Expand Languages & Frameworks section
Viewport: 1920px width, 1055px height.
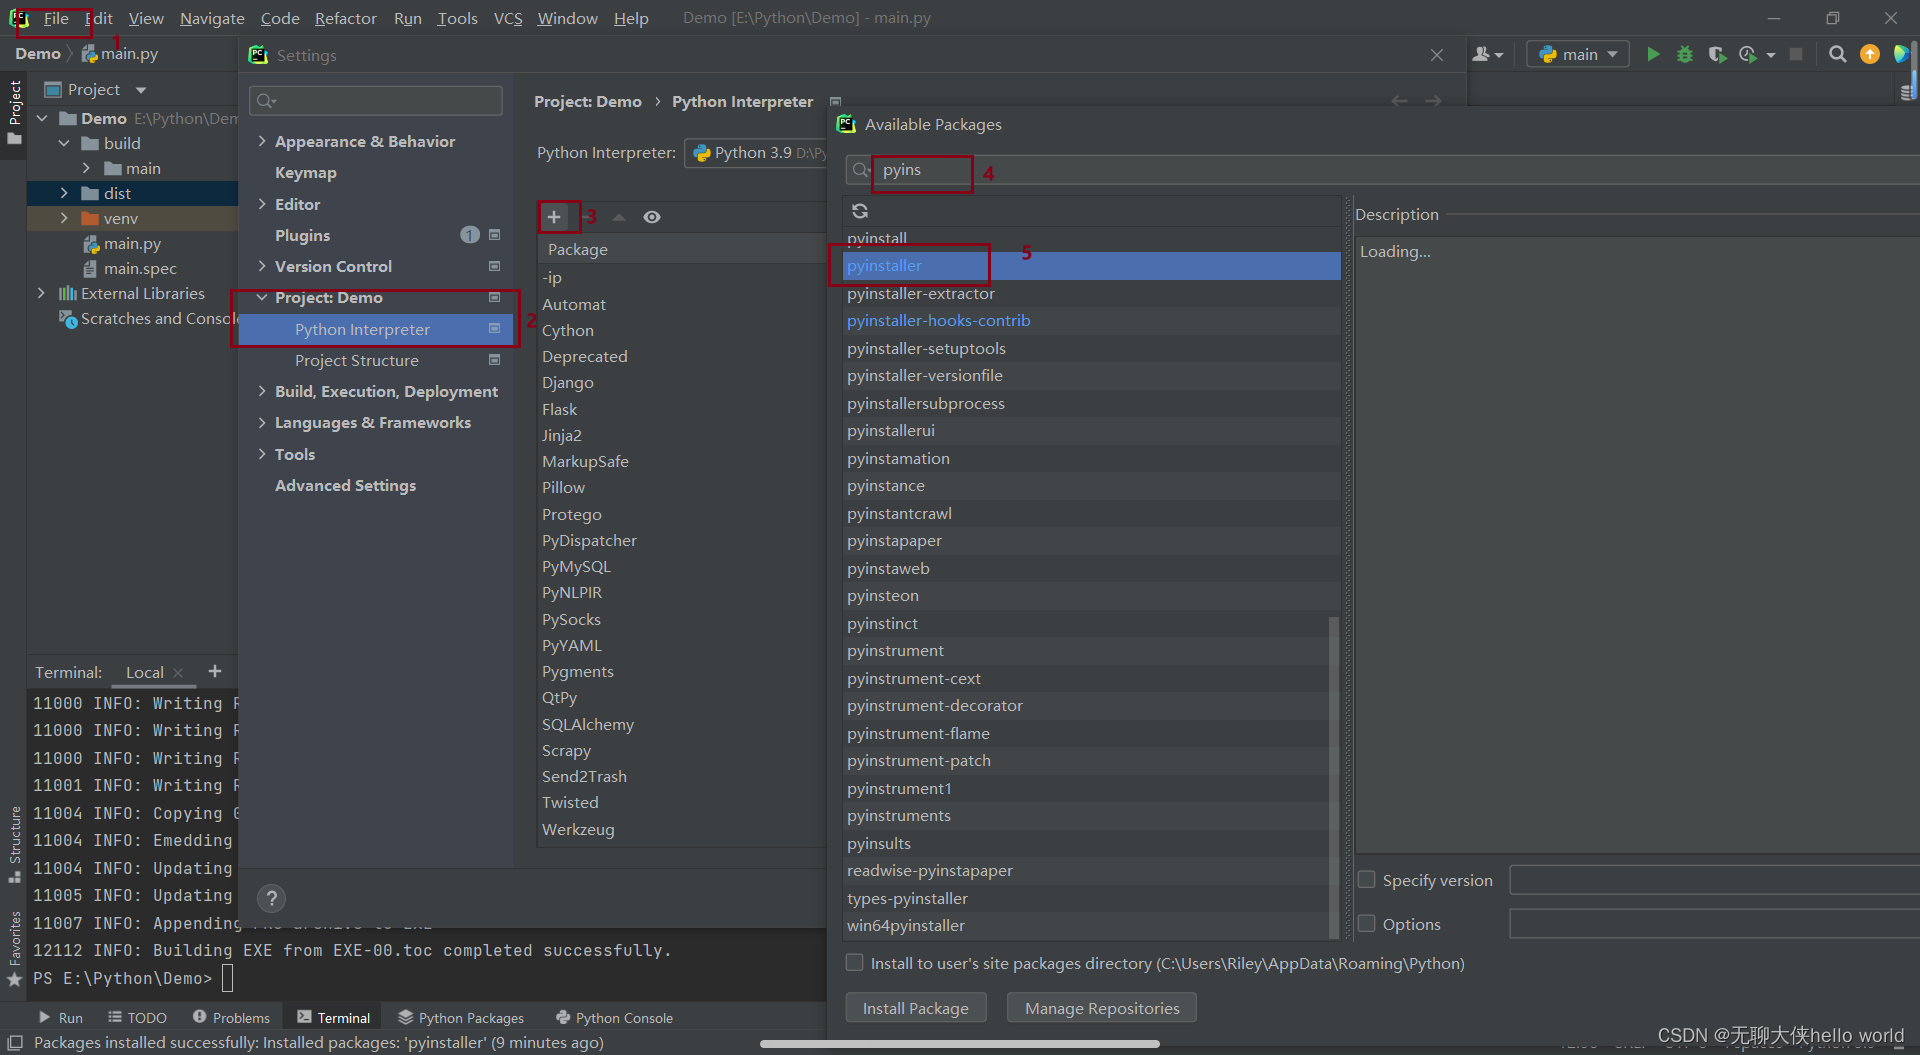[262, 422]
